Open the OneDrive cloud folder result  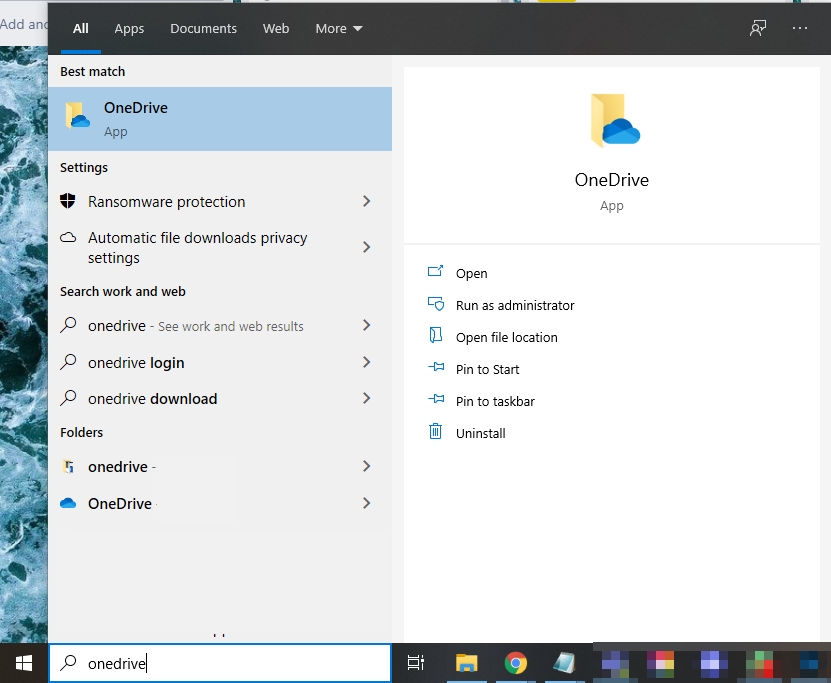pyautogui.click(x=220, y=503)
